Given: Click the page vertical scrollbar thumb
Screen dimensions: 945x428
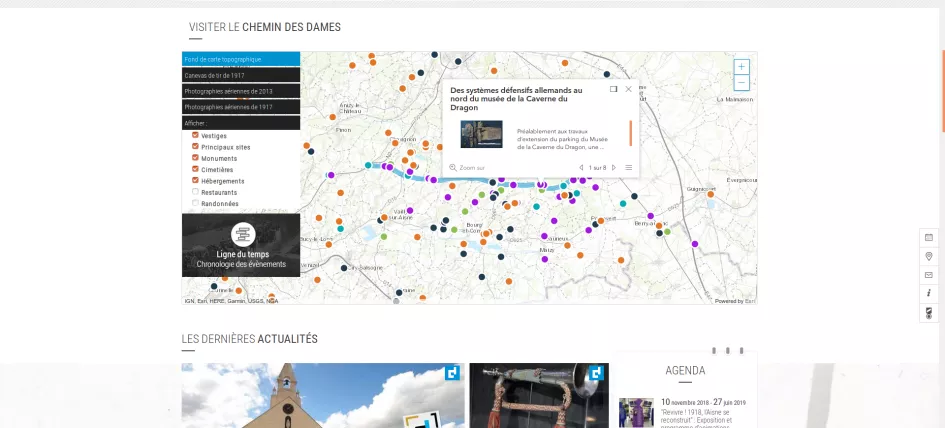Looking at the screenshot, I should click(943, 90).
